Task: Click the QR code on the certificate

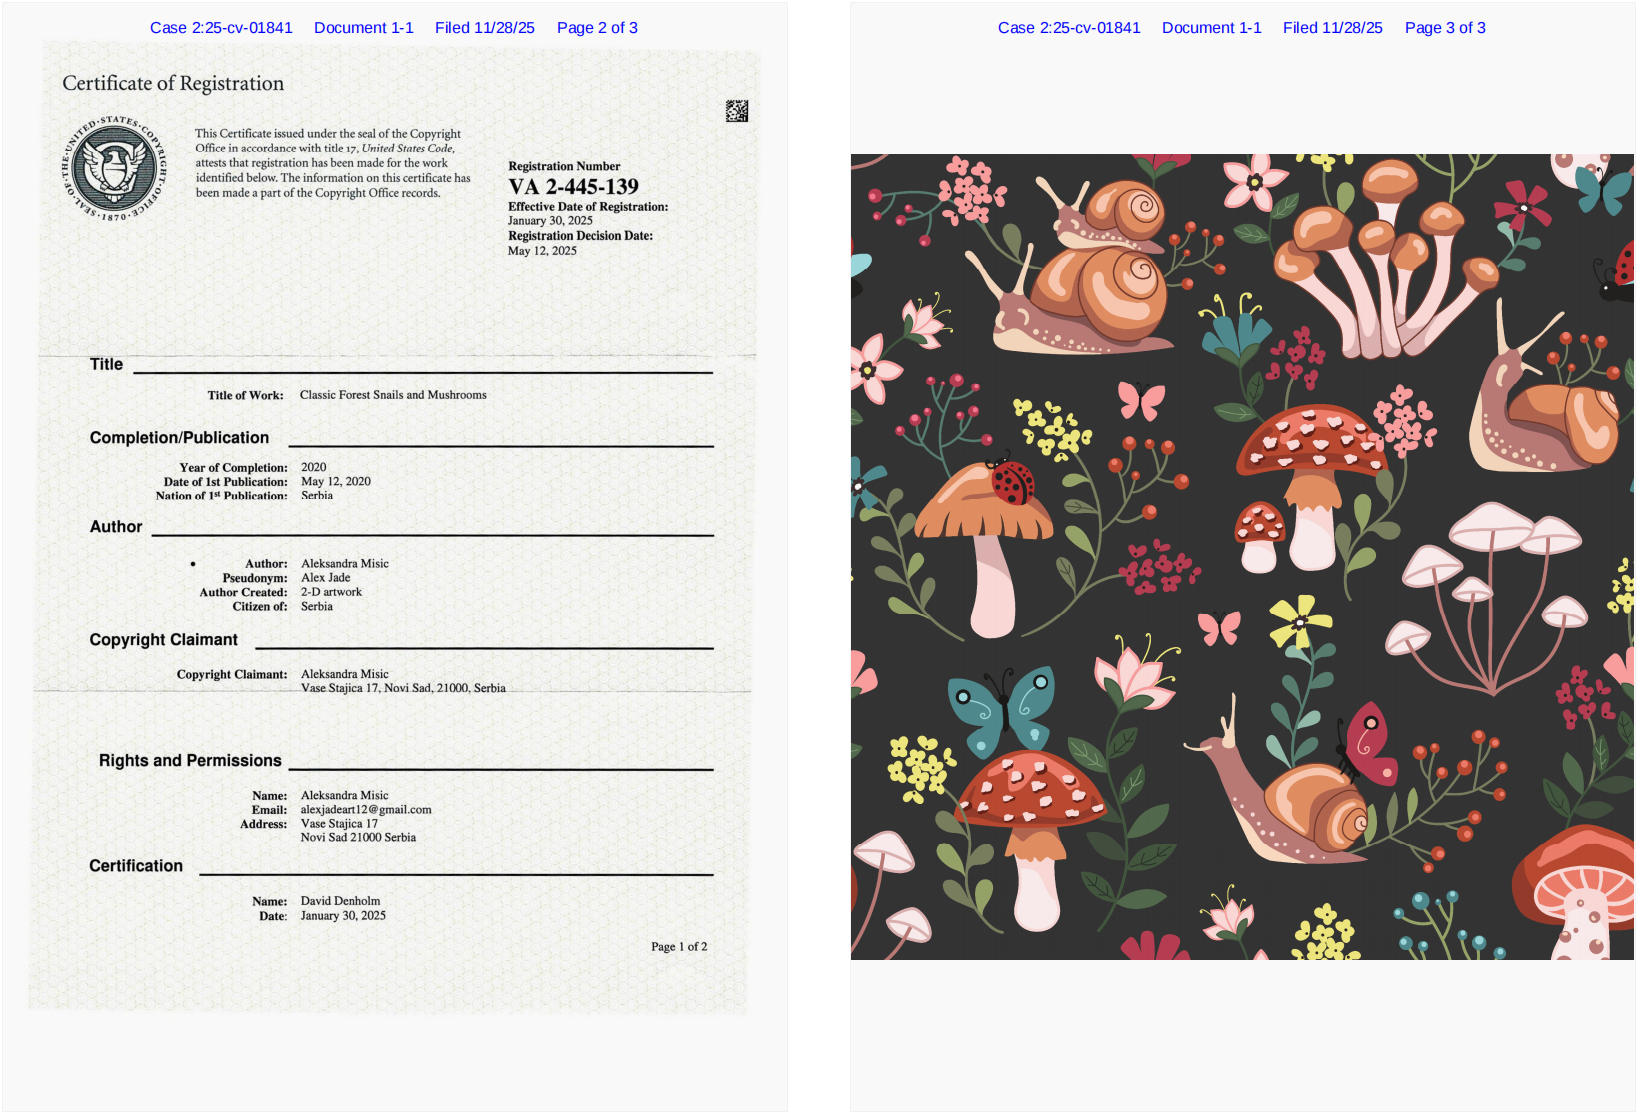Action: 737,111
